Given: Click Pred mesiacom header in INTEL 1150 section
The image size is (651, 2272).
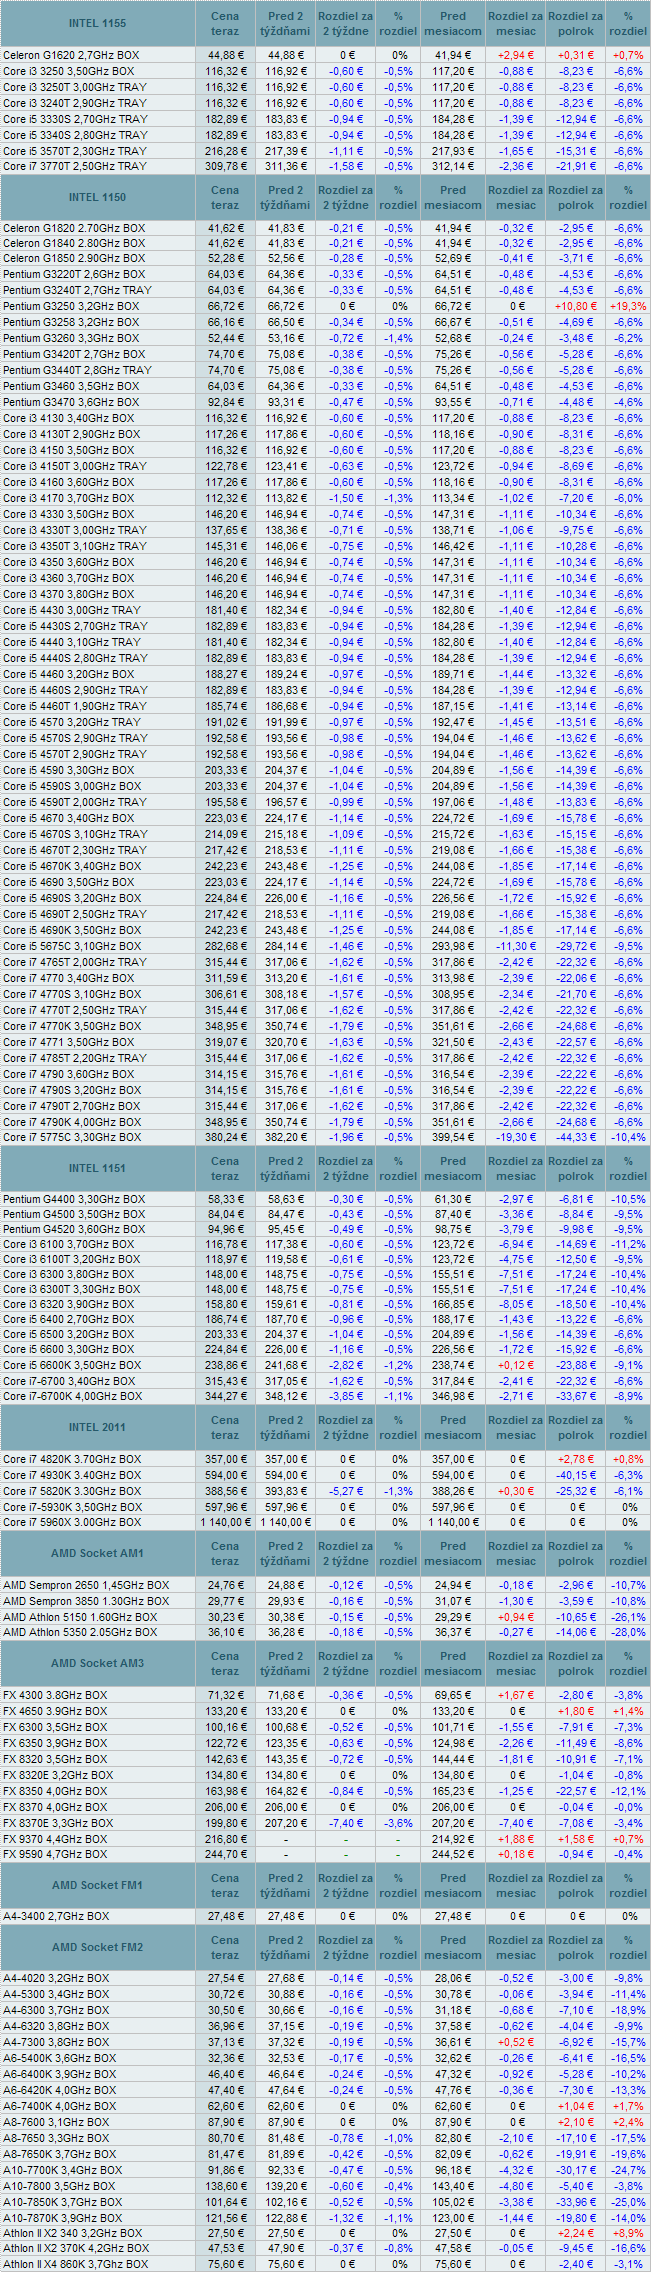Looking at the screenshot, I should click(x=453, y=198).
